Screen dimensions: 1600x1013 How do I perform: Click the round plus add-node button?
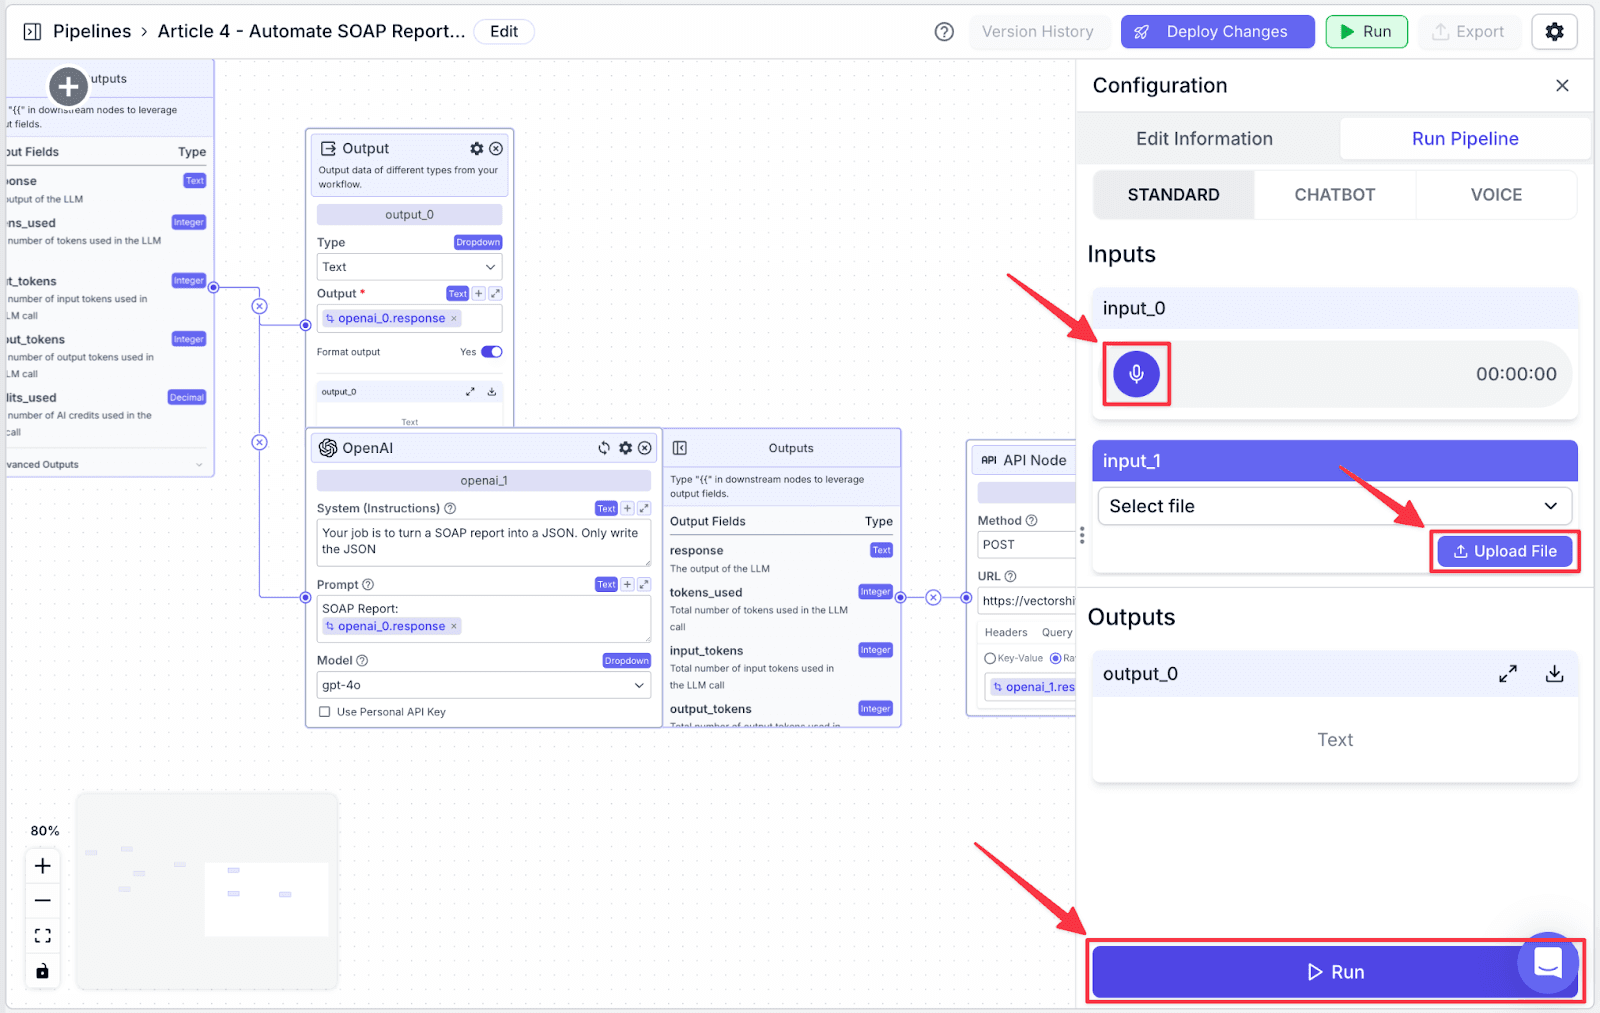click(x=68, y=87)
